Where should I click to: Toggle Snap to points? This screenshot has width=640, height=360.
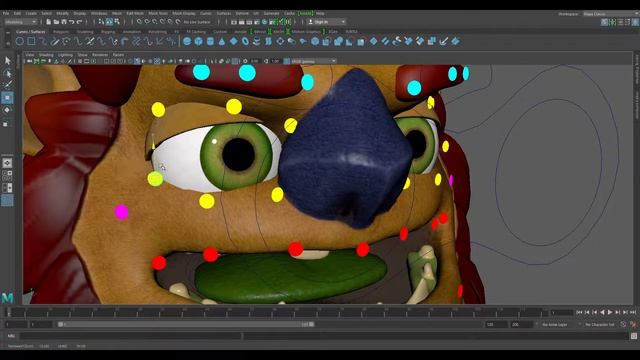pyautogui.click(x=155, y=22)
